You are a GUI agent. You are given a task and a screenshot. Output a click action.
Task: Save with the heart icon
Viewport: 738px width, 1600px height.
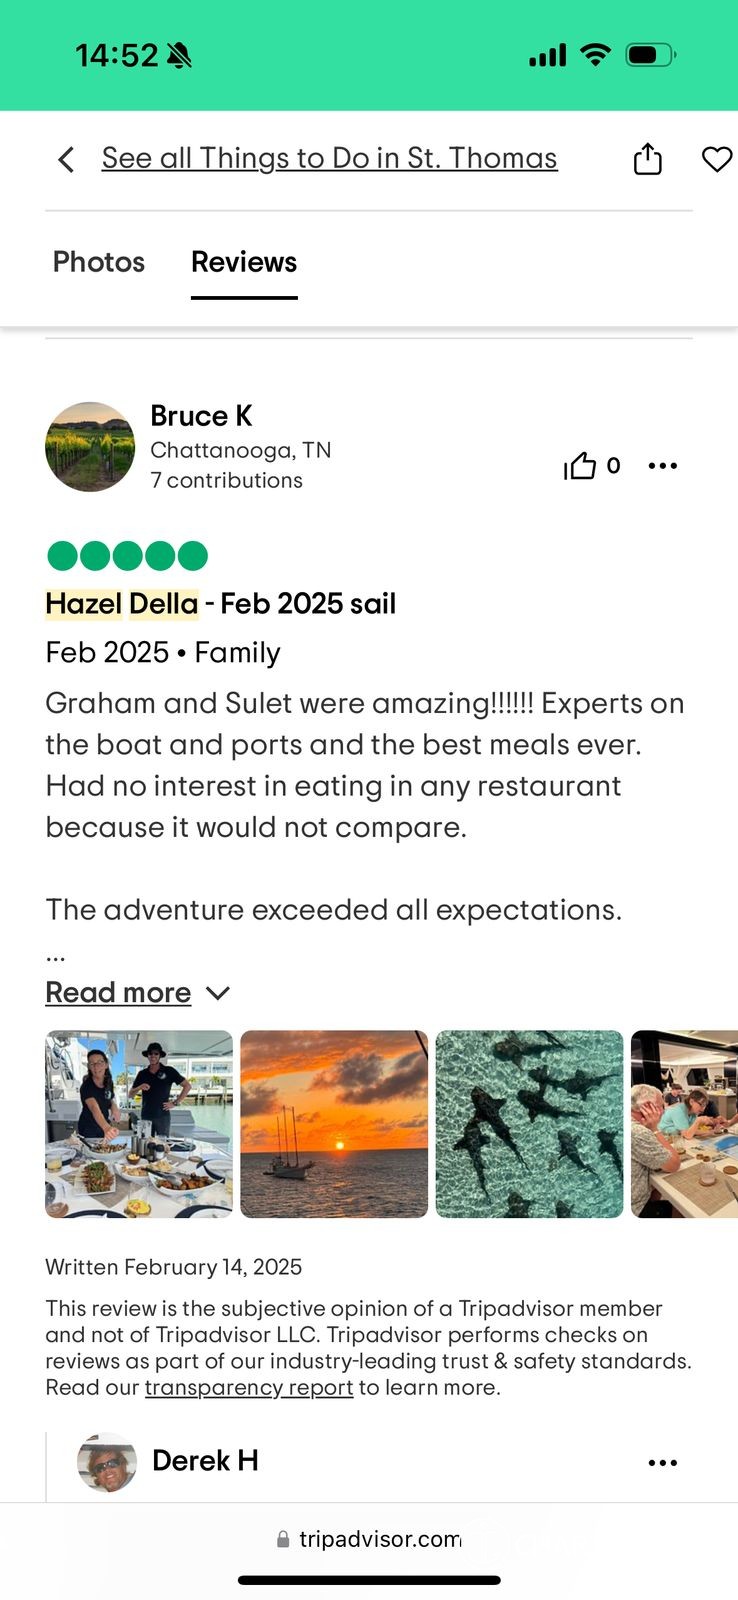click(x=716, y=159)
